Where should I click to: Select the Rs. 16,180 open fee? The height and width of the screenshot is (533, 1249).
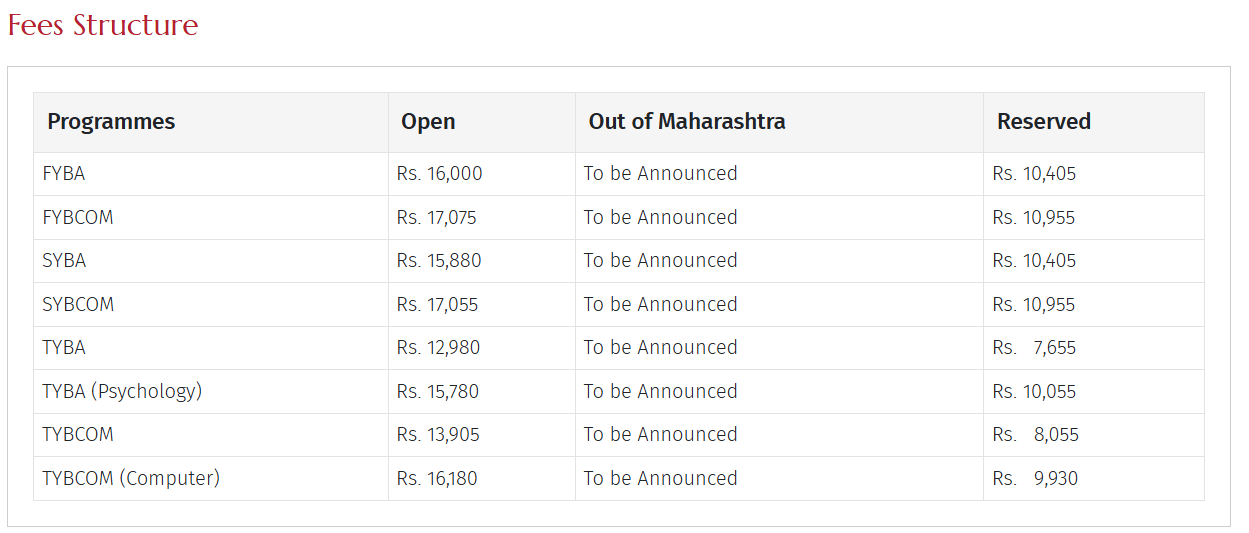[437, 478]
